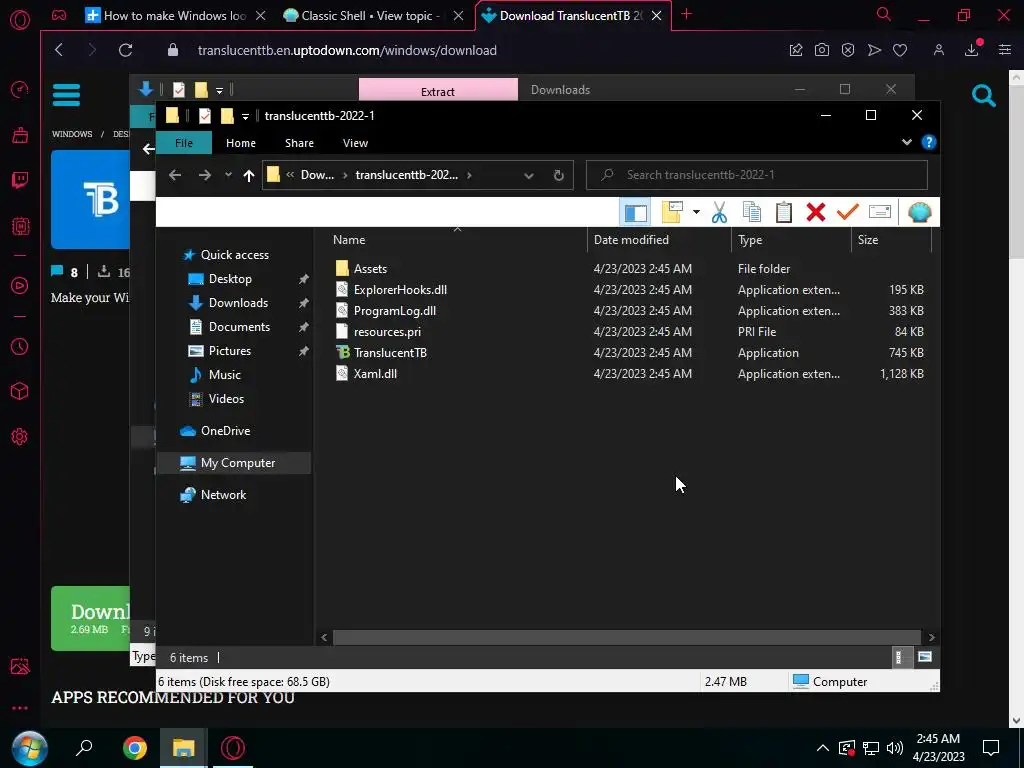The width and height of the screenshot is (1024, 768).
Task: Open recent locations dropdown arrow
Action: 228,175
